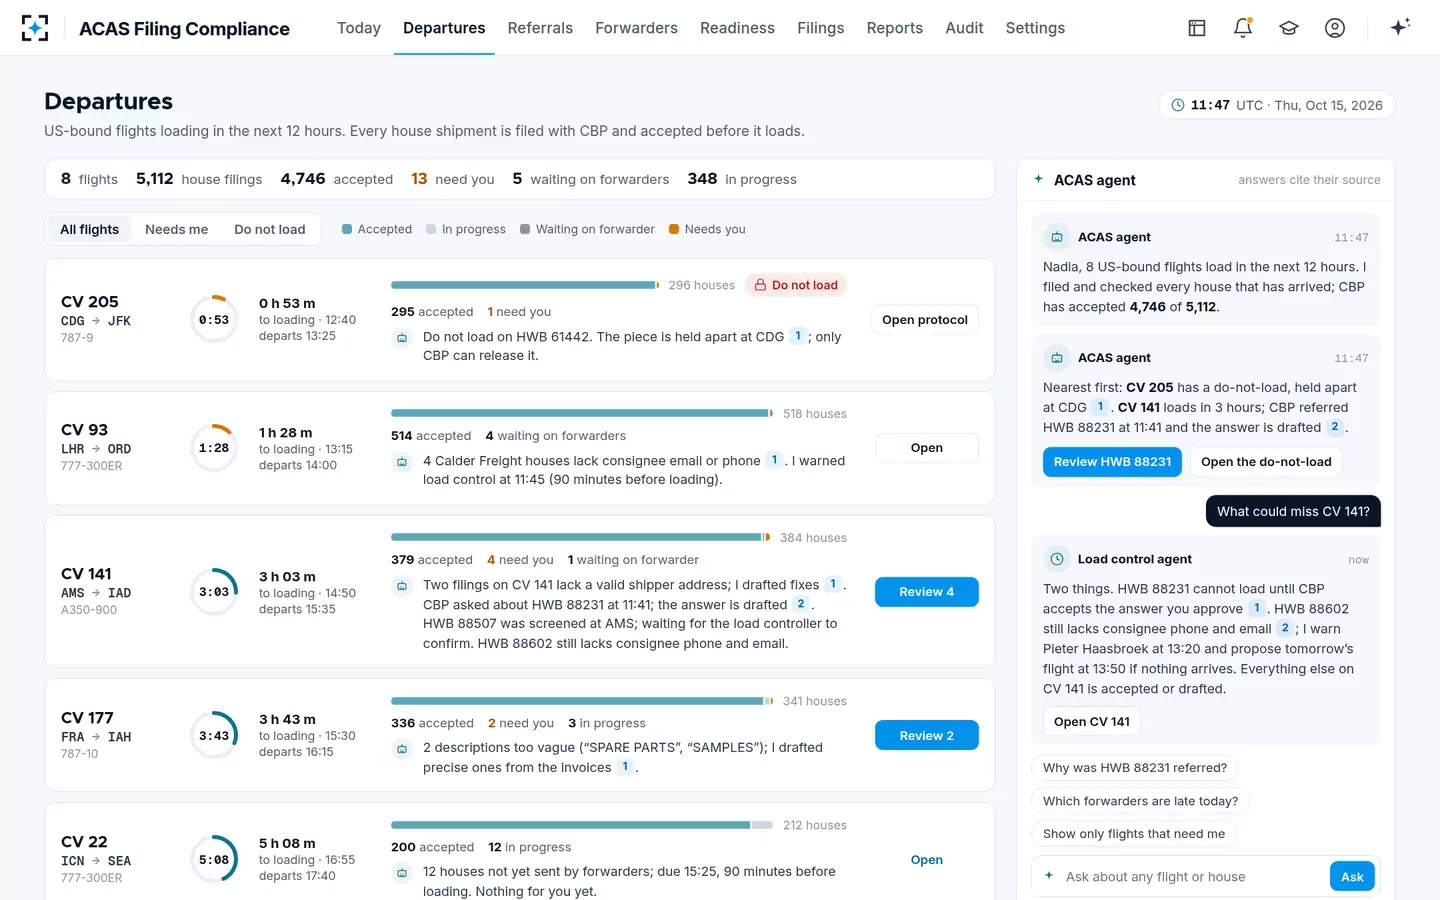The width and height of the screenshot is (1440, 900).
Task: Select the Needs me filter
Action: (177, 229)
